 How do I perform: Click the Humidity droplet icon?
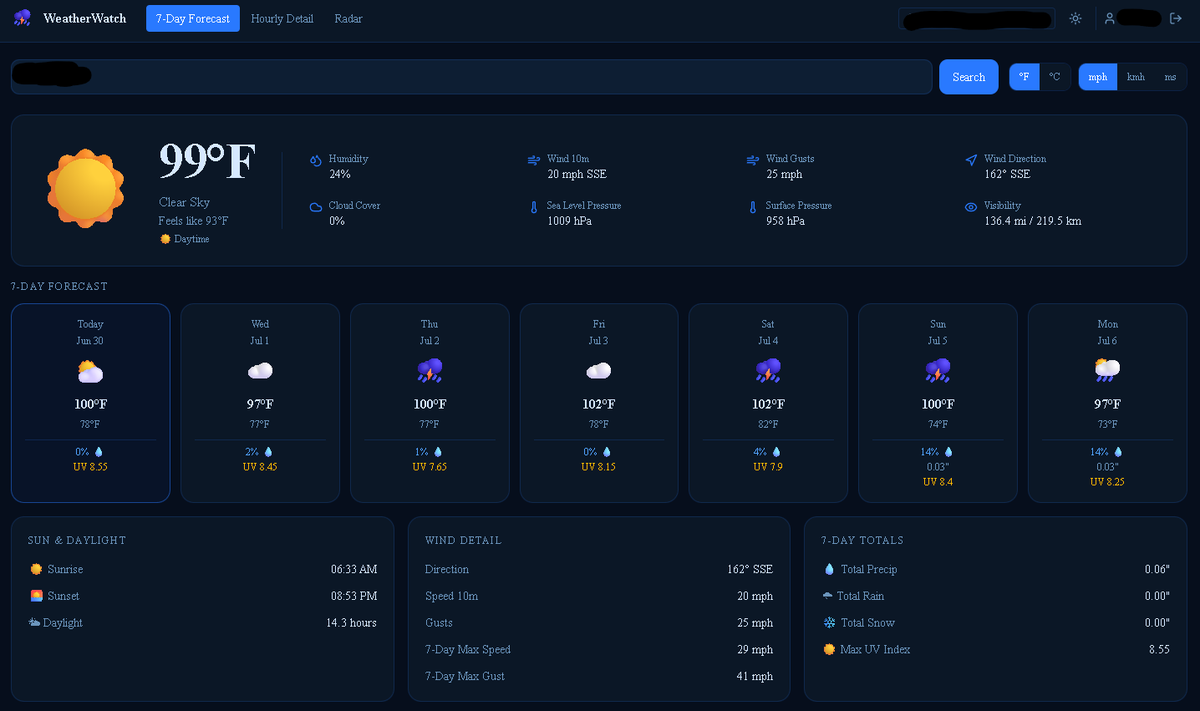click(316, 160)
